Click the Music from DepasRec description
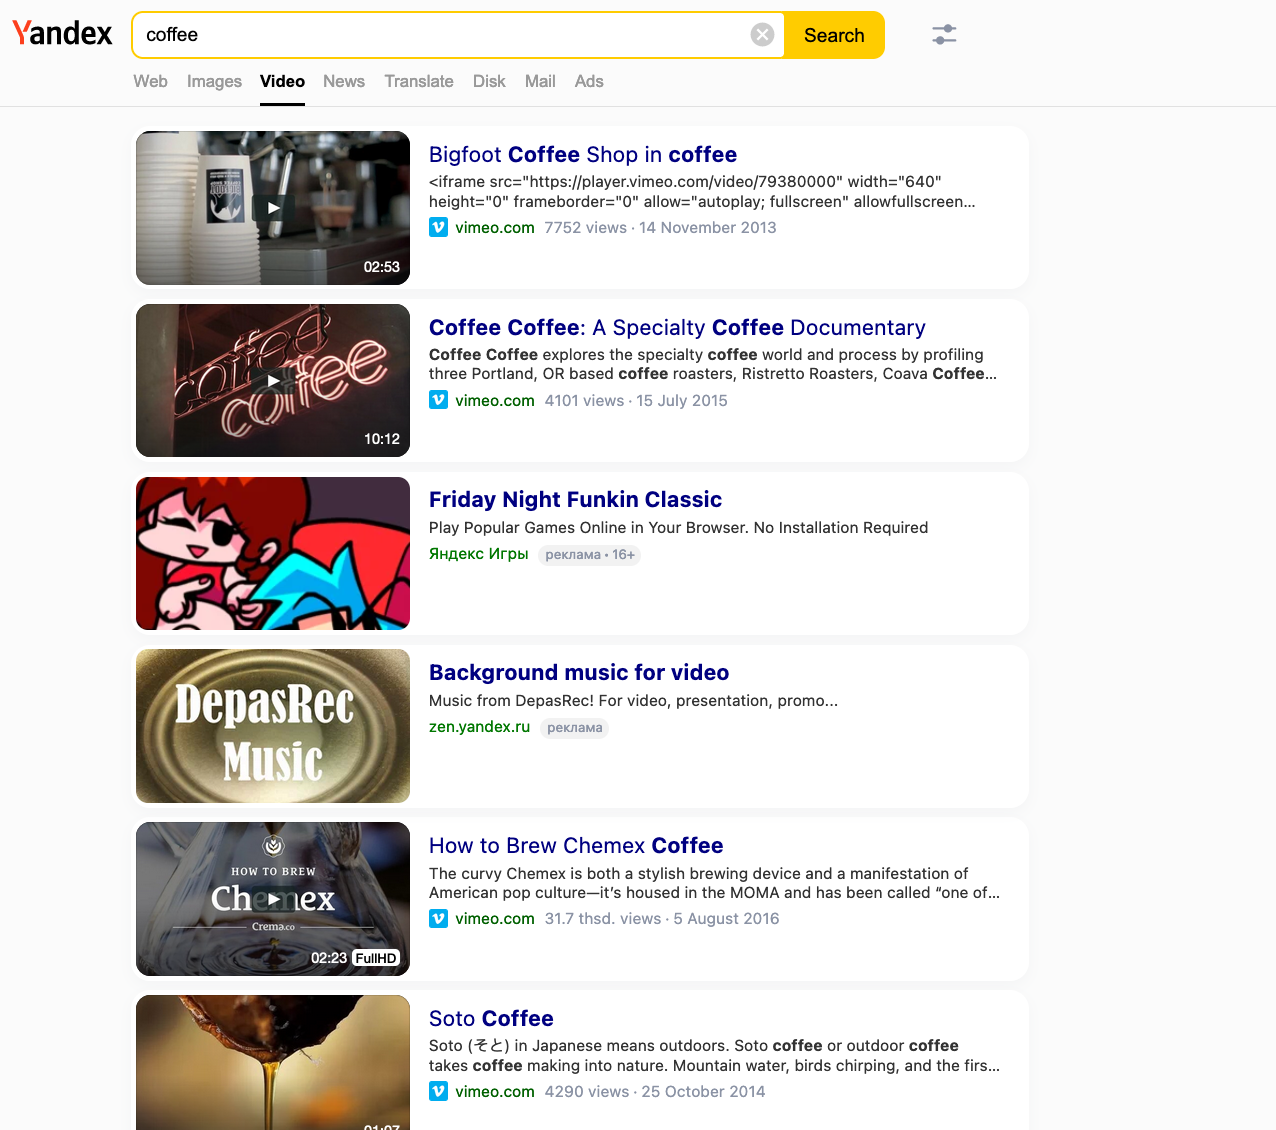 click(633, 700)
